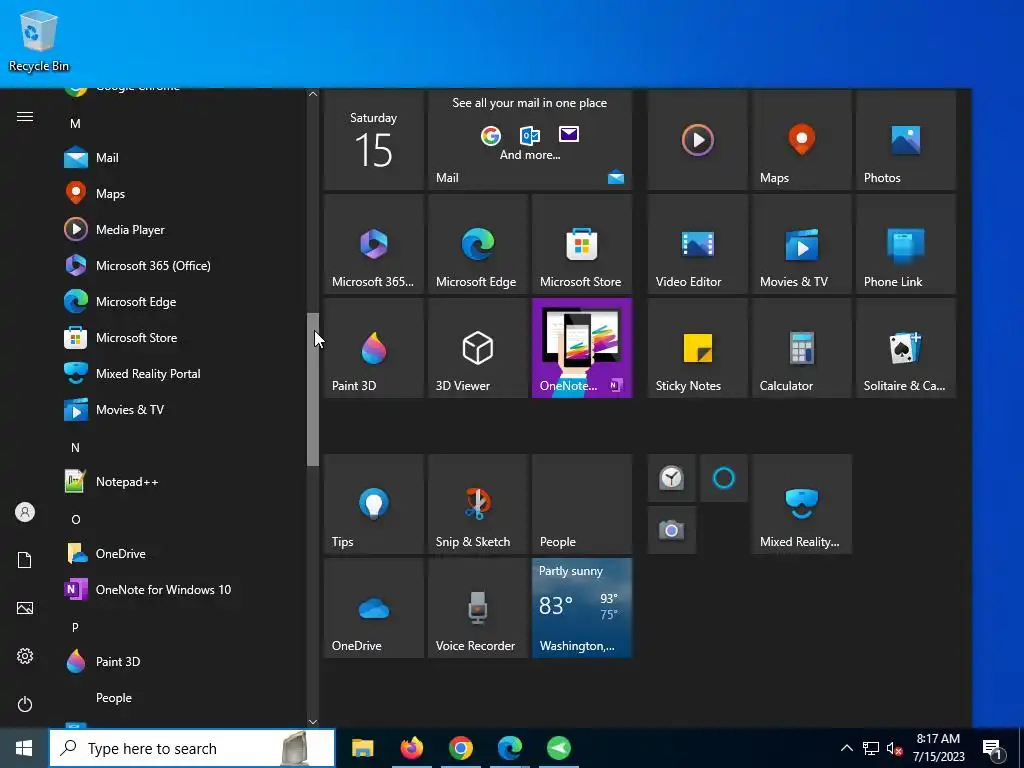Image resolution: width=1024 pixels, height=768 pixels.
Task: Open the OneNote tile
Action: (x=582, y=348)
